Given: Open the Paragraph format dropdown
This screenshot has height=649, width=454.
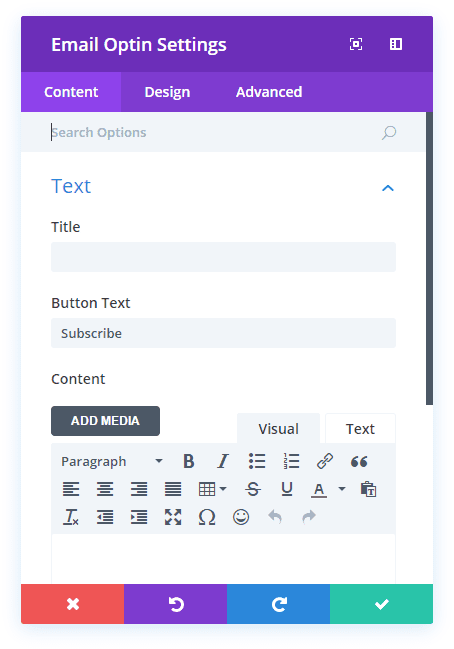Looking at the screenshot, I should (112, 461).
